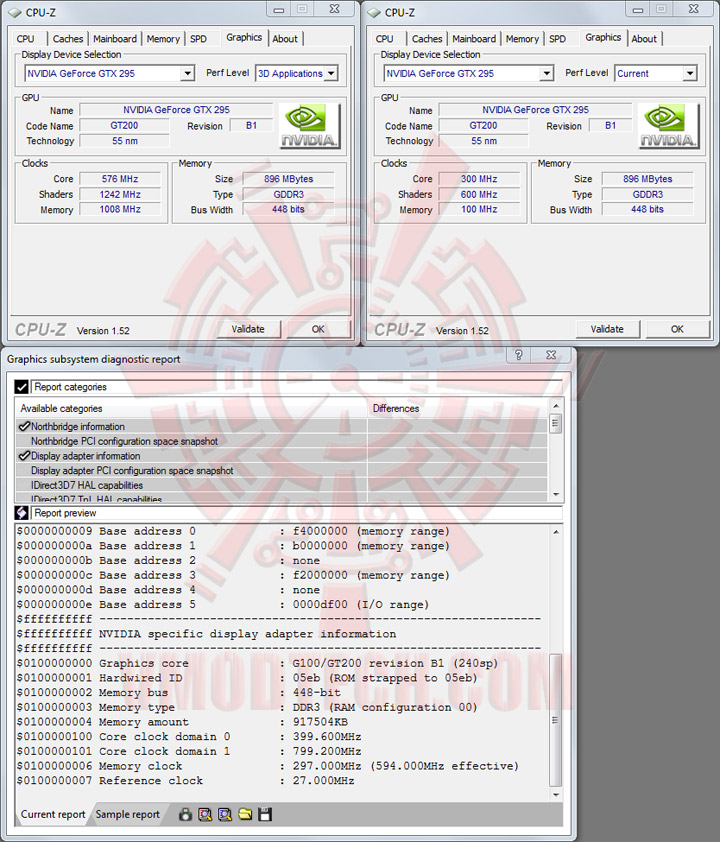Viewport: 720px width, 842px height.
Task: Click OK in left CPU-Z window
Action: pyautogui.click(x=318, y=329)
